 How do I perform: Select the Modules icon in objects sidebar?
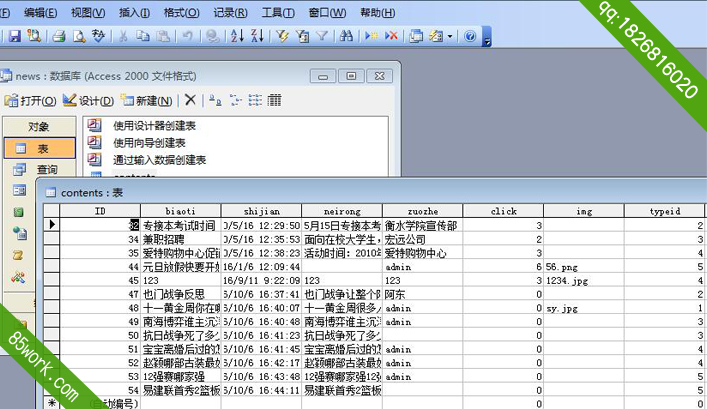tap(18, 277)
